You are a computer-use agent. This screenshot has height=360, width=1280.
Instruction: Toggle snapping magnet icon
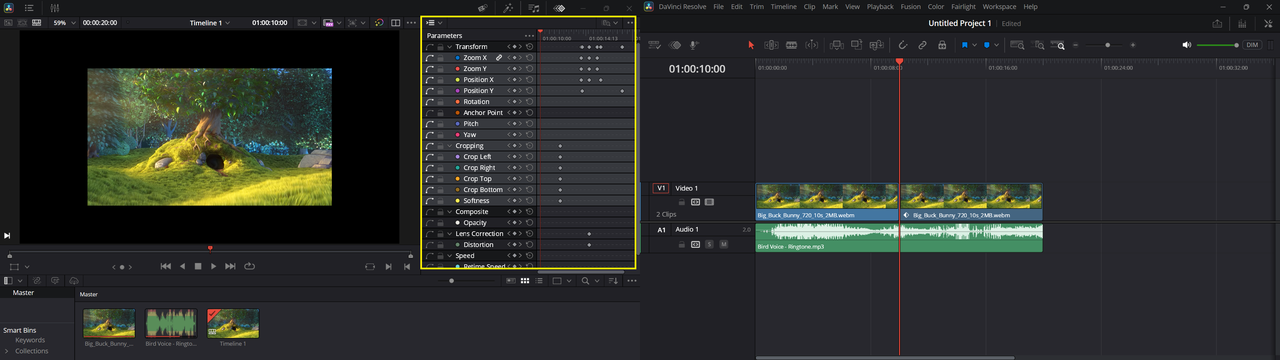(x=902, y=45)
